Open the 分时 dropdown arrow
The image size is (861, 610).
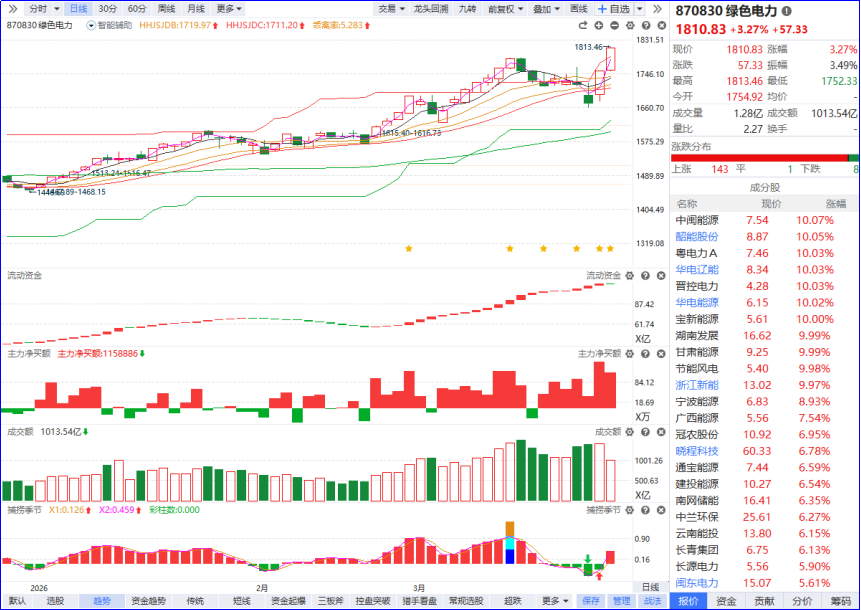(x=57, y=9)
